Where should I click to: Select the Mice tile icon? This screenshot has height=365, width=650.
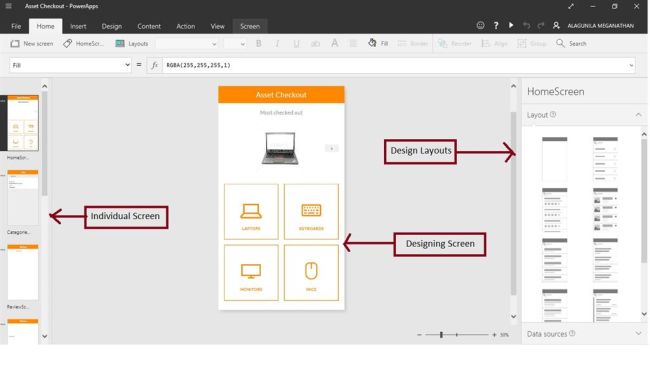pos(311,271)
